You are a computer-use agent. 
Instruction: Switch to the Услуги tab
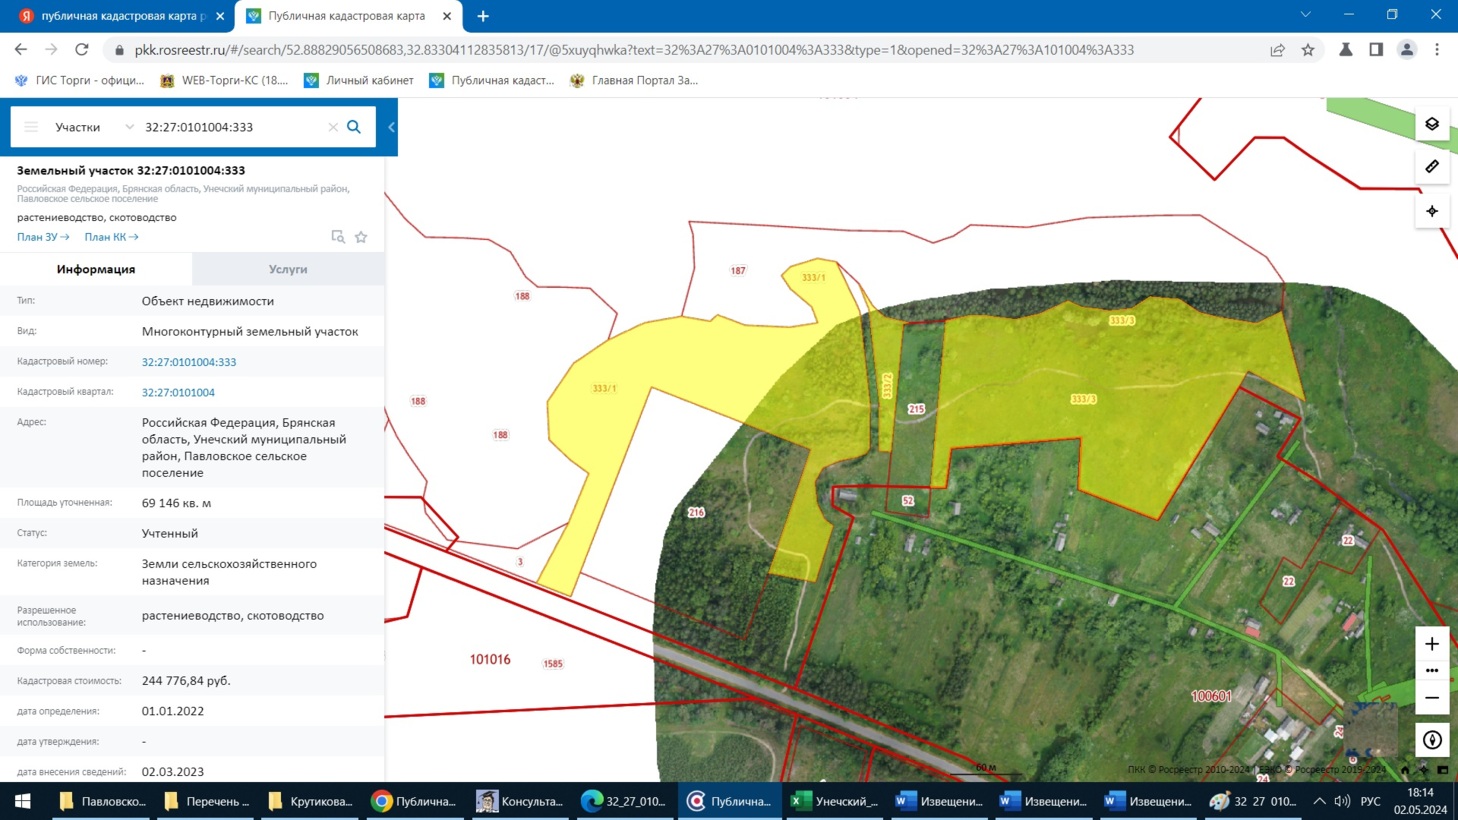tap(288, 269)
